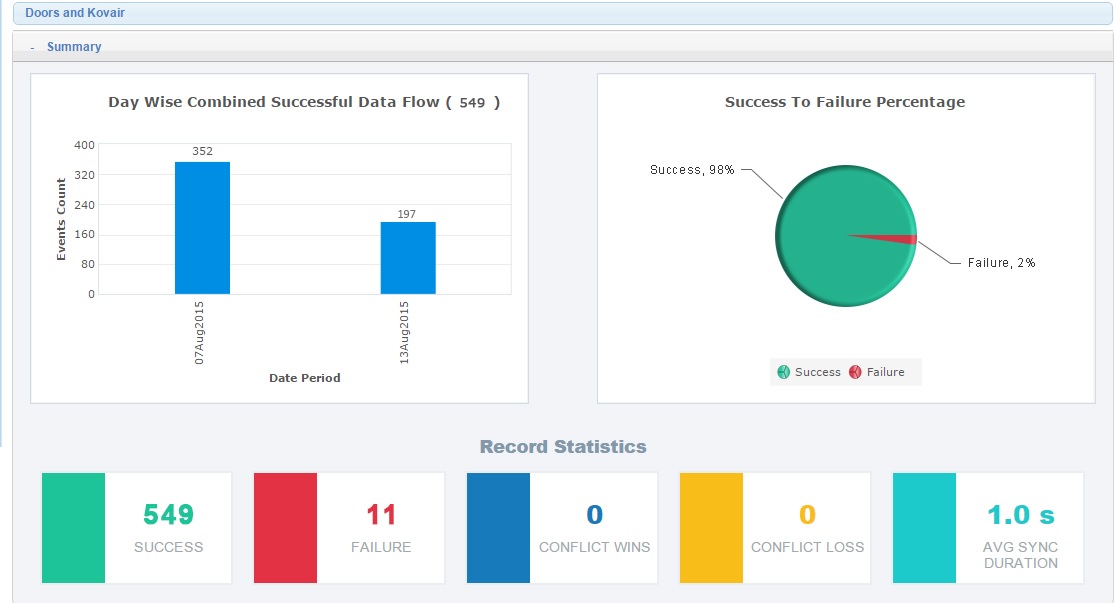Click the yellow swatch on Conflict Loss tile
This screenshot has height=603, width=1114.
click(x=709, y=527)
